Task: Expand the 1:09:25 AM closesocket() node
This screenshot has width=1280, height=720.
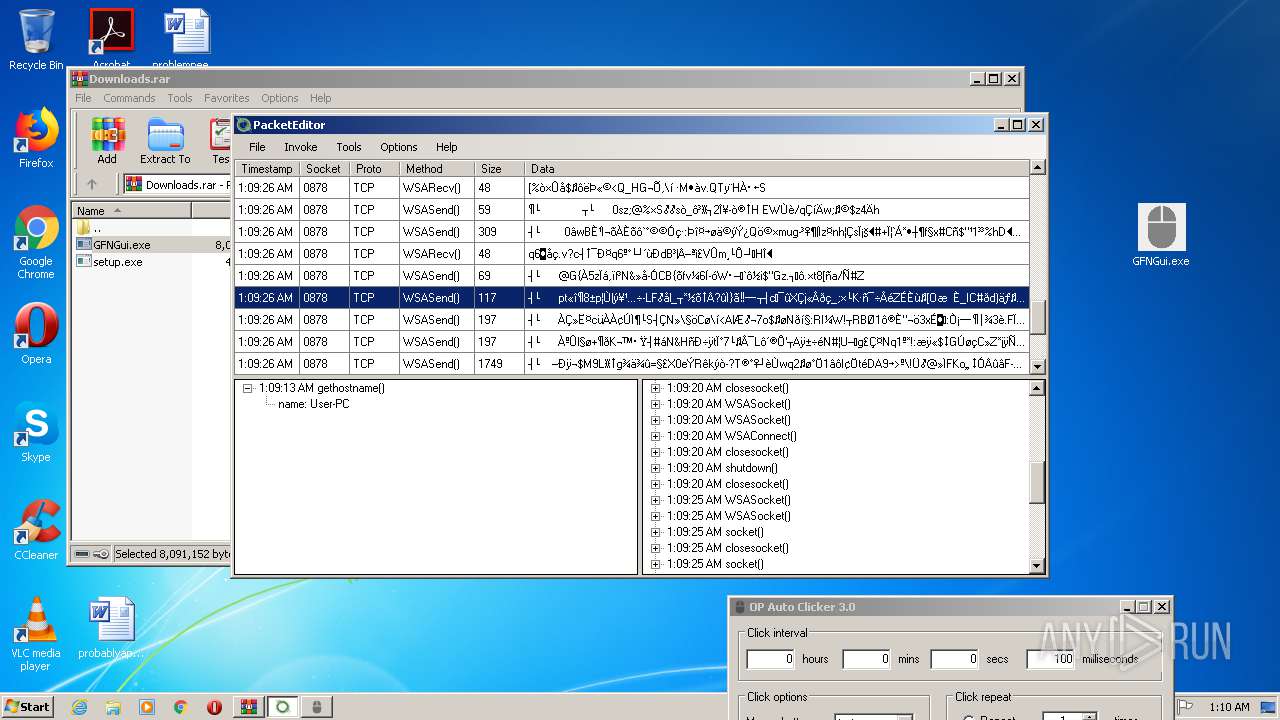Action: (x=656, y=548)
